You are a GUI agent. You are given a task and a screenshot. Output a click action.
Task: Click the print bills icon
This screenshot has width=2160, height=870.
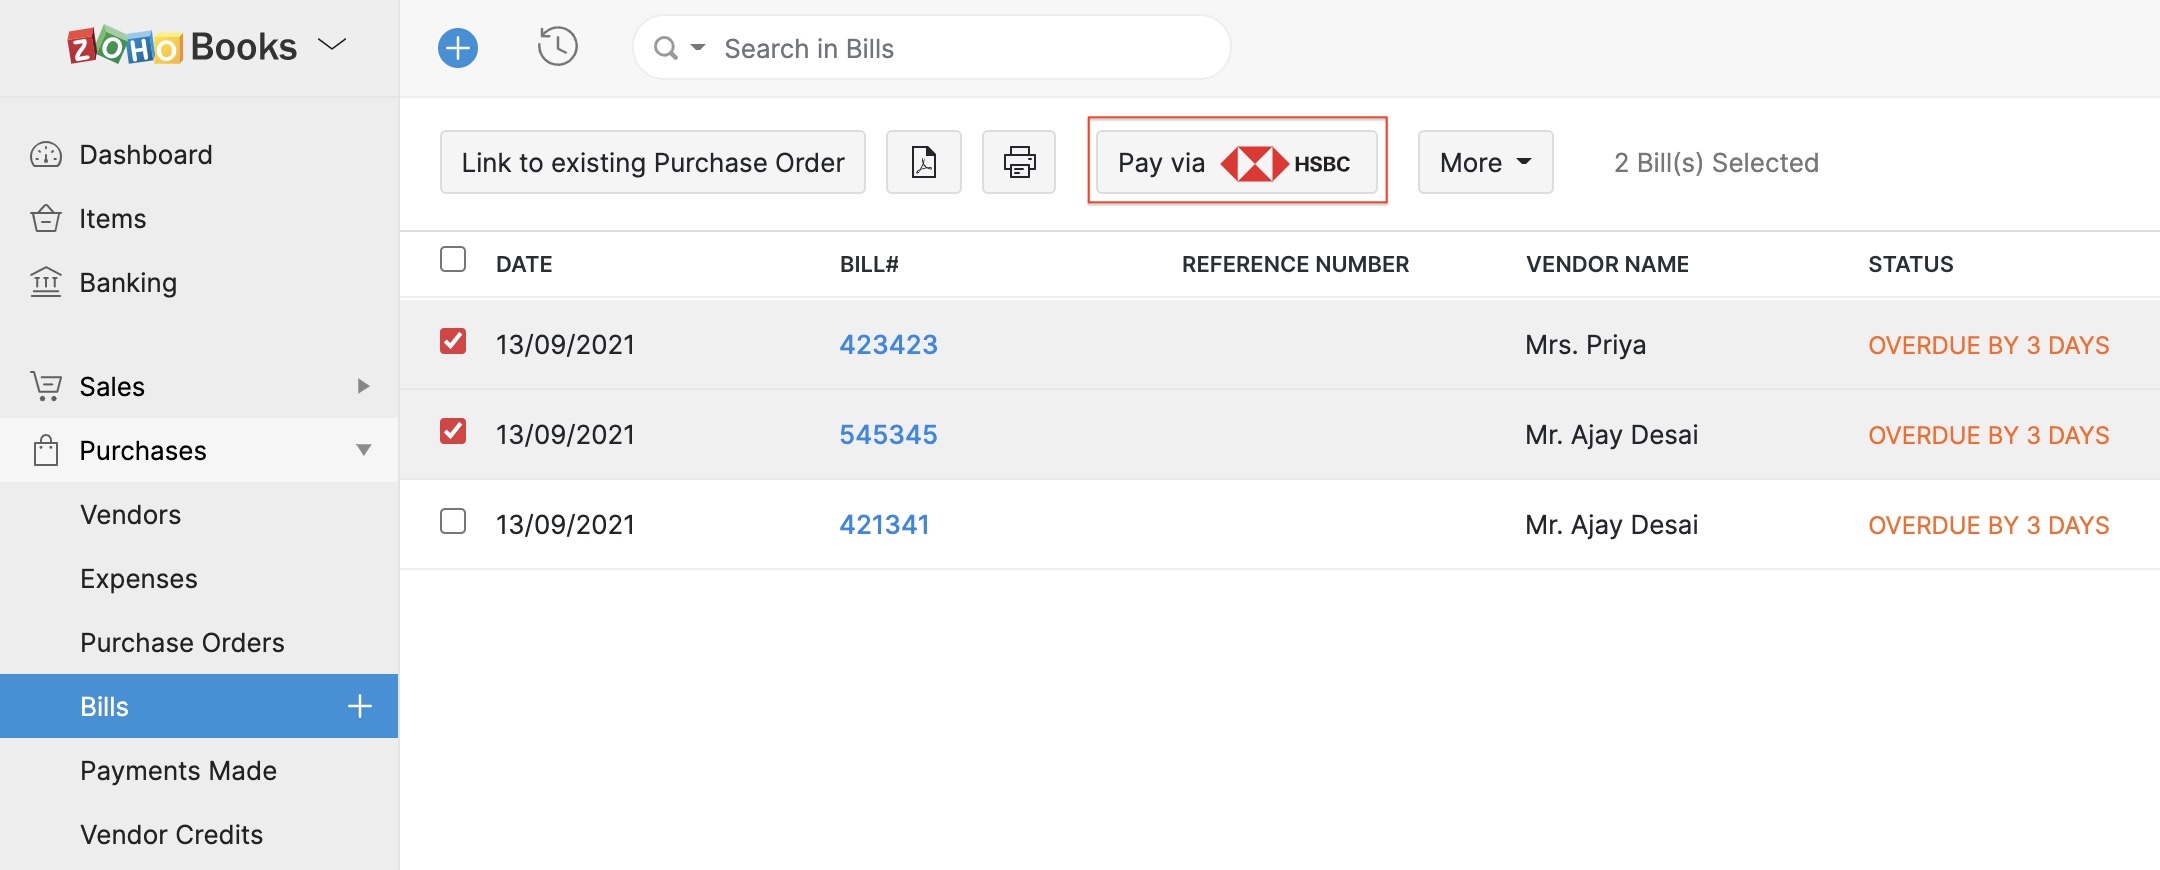1018,162
